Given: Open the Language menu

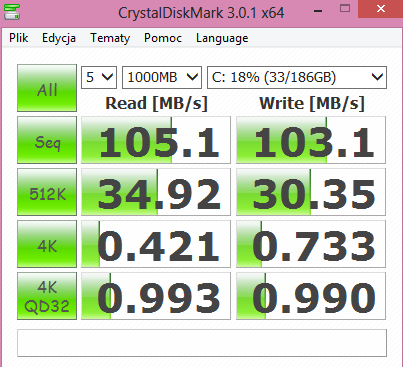Looking at the screenshot, I should click(x=222, y=38).
